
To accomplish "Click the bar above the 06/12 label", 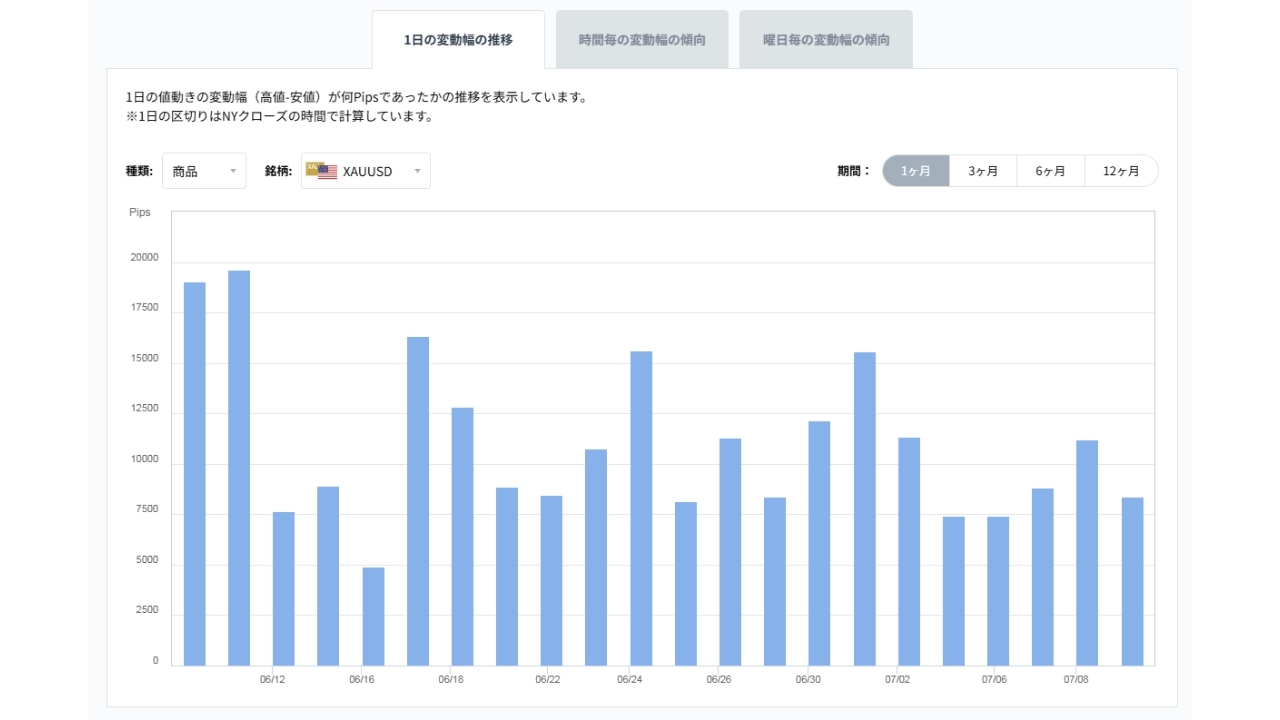I will click(284, 589).
